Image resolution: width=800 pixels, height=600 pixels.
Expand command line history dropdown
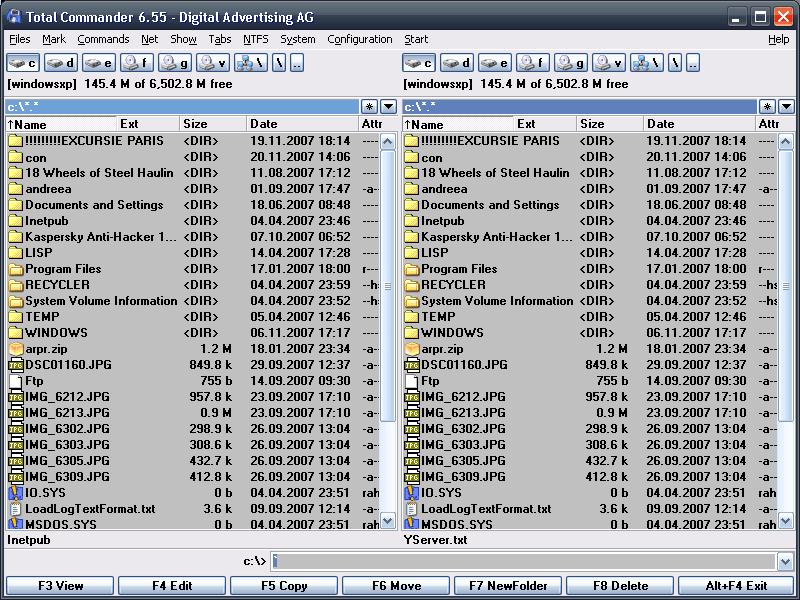tap(785, 562)
